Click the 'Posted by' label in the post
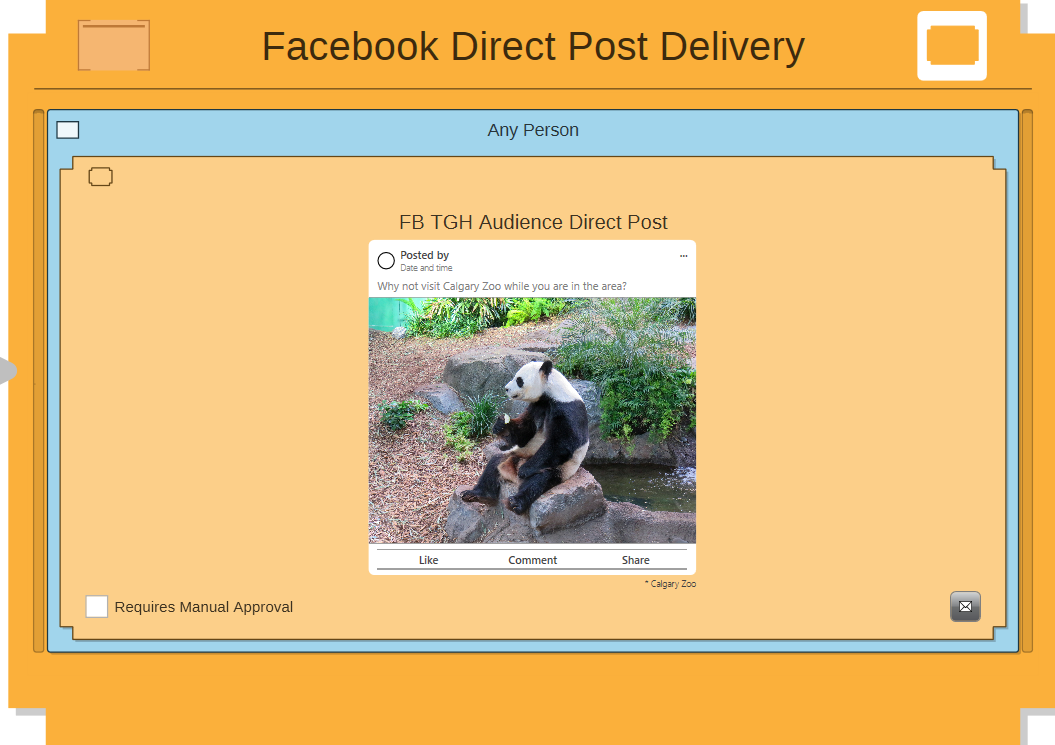Screen dimensions: 1055x745 tap(425, 255)
